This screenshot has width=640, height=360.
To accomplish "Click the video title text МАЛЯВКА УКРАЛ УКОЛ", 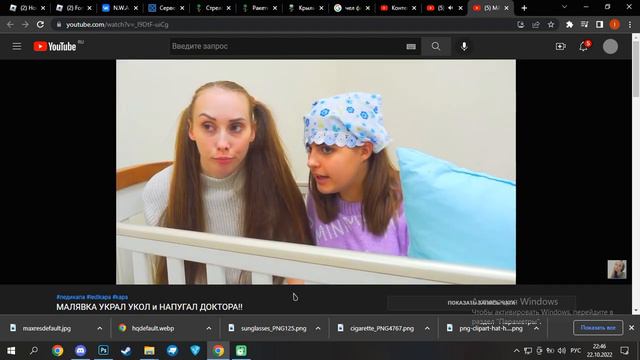I will click(x=149, y=307).
